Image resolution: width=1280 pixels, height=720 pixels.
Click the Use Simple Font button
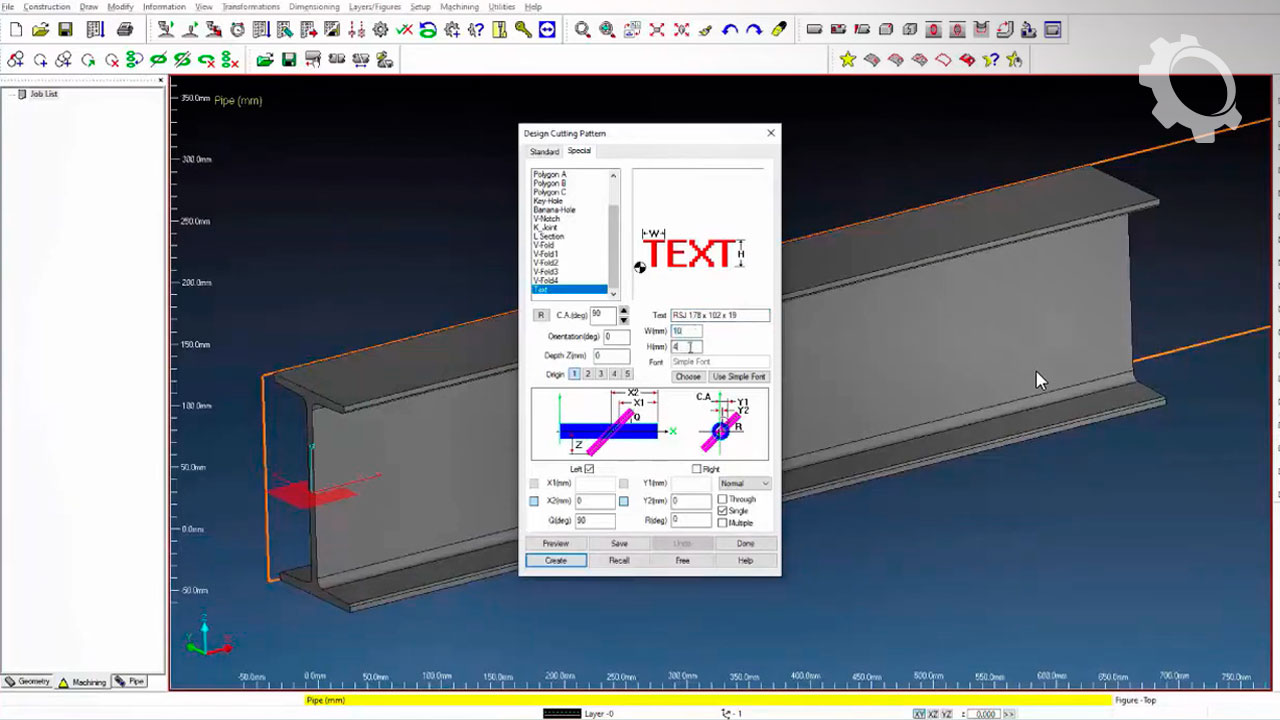pyautogui.click(x=739, y=377)
